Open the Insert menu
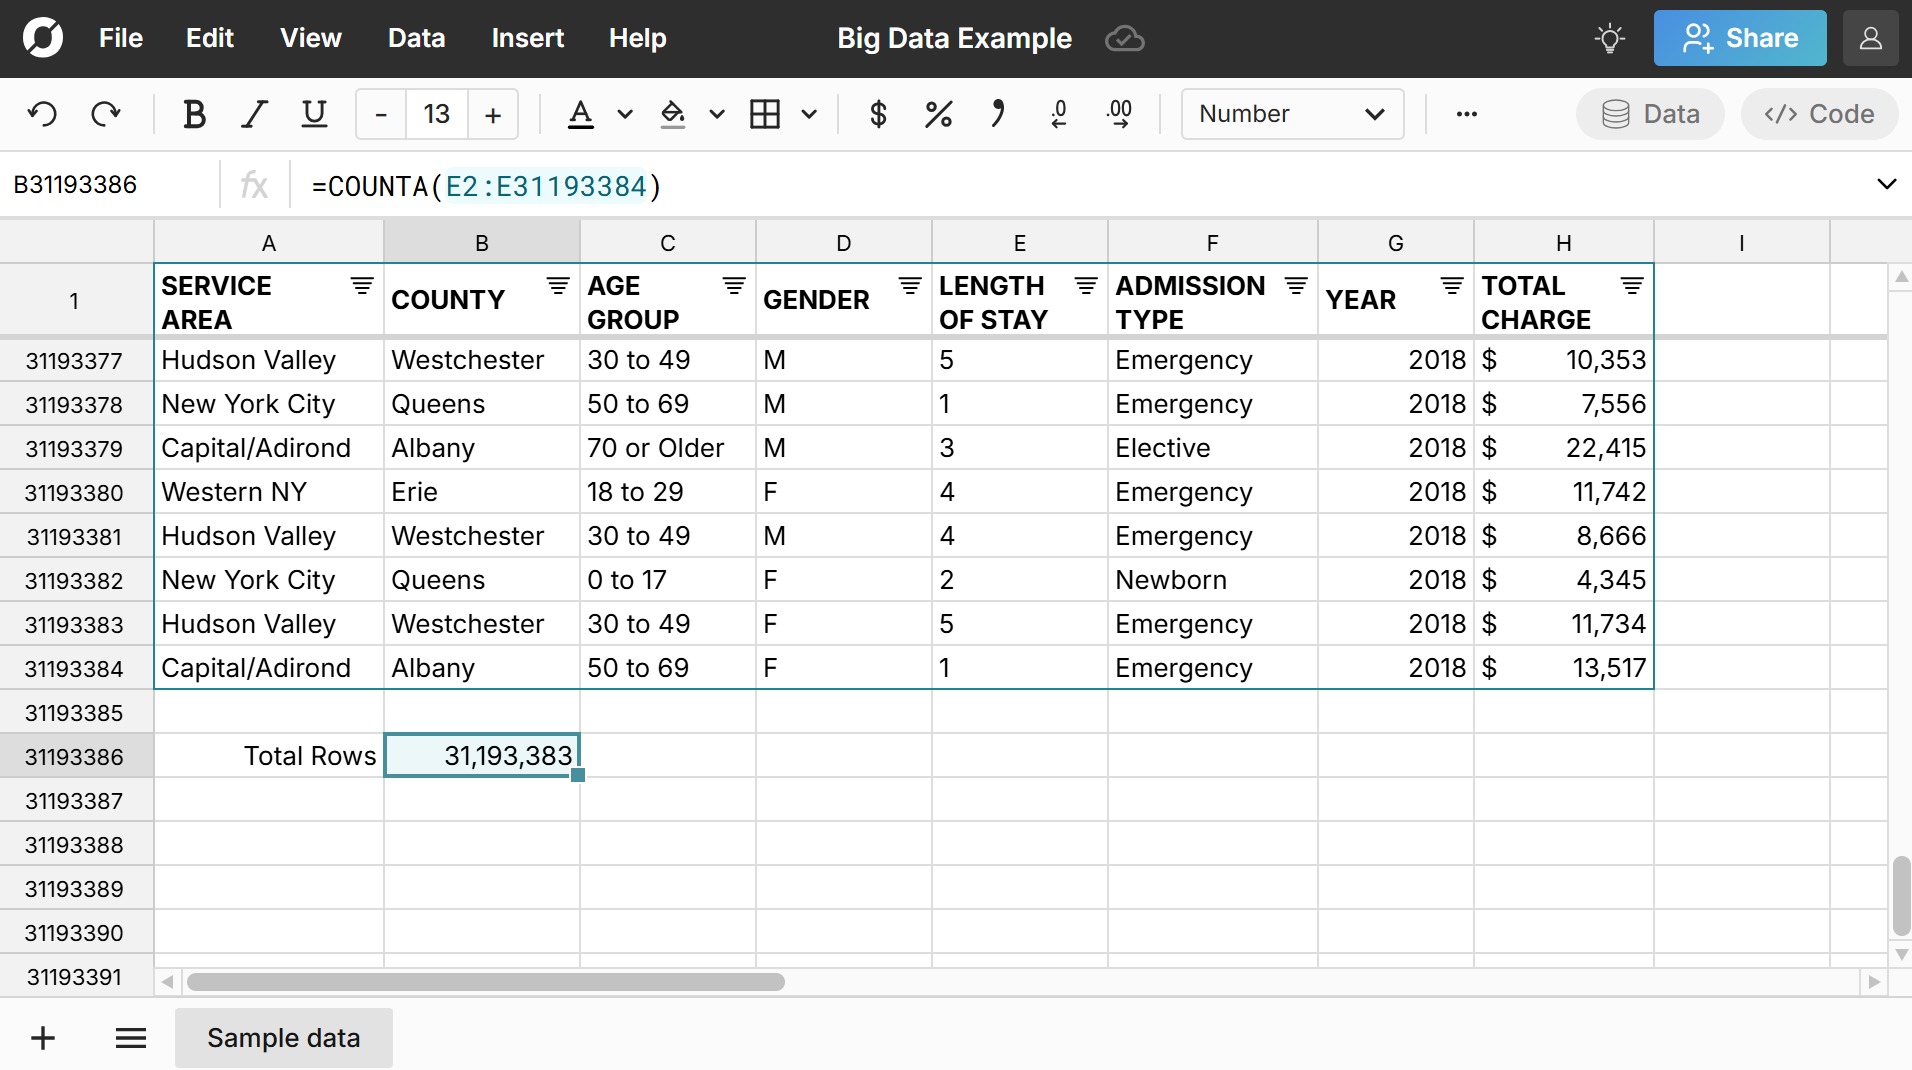Image resolution: width=1912 pixels, height=1070 pixels. coord(527,38)
